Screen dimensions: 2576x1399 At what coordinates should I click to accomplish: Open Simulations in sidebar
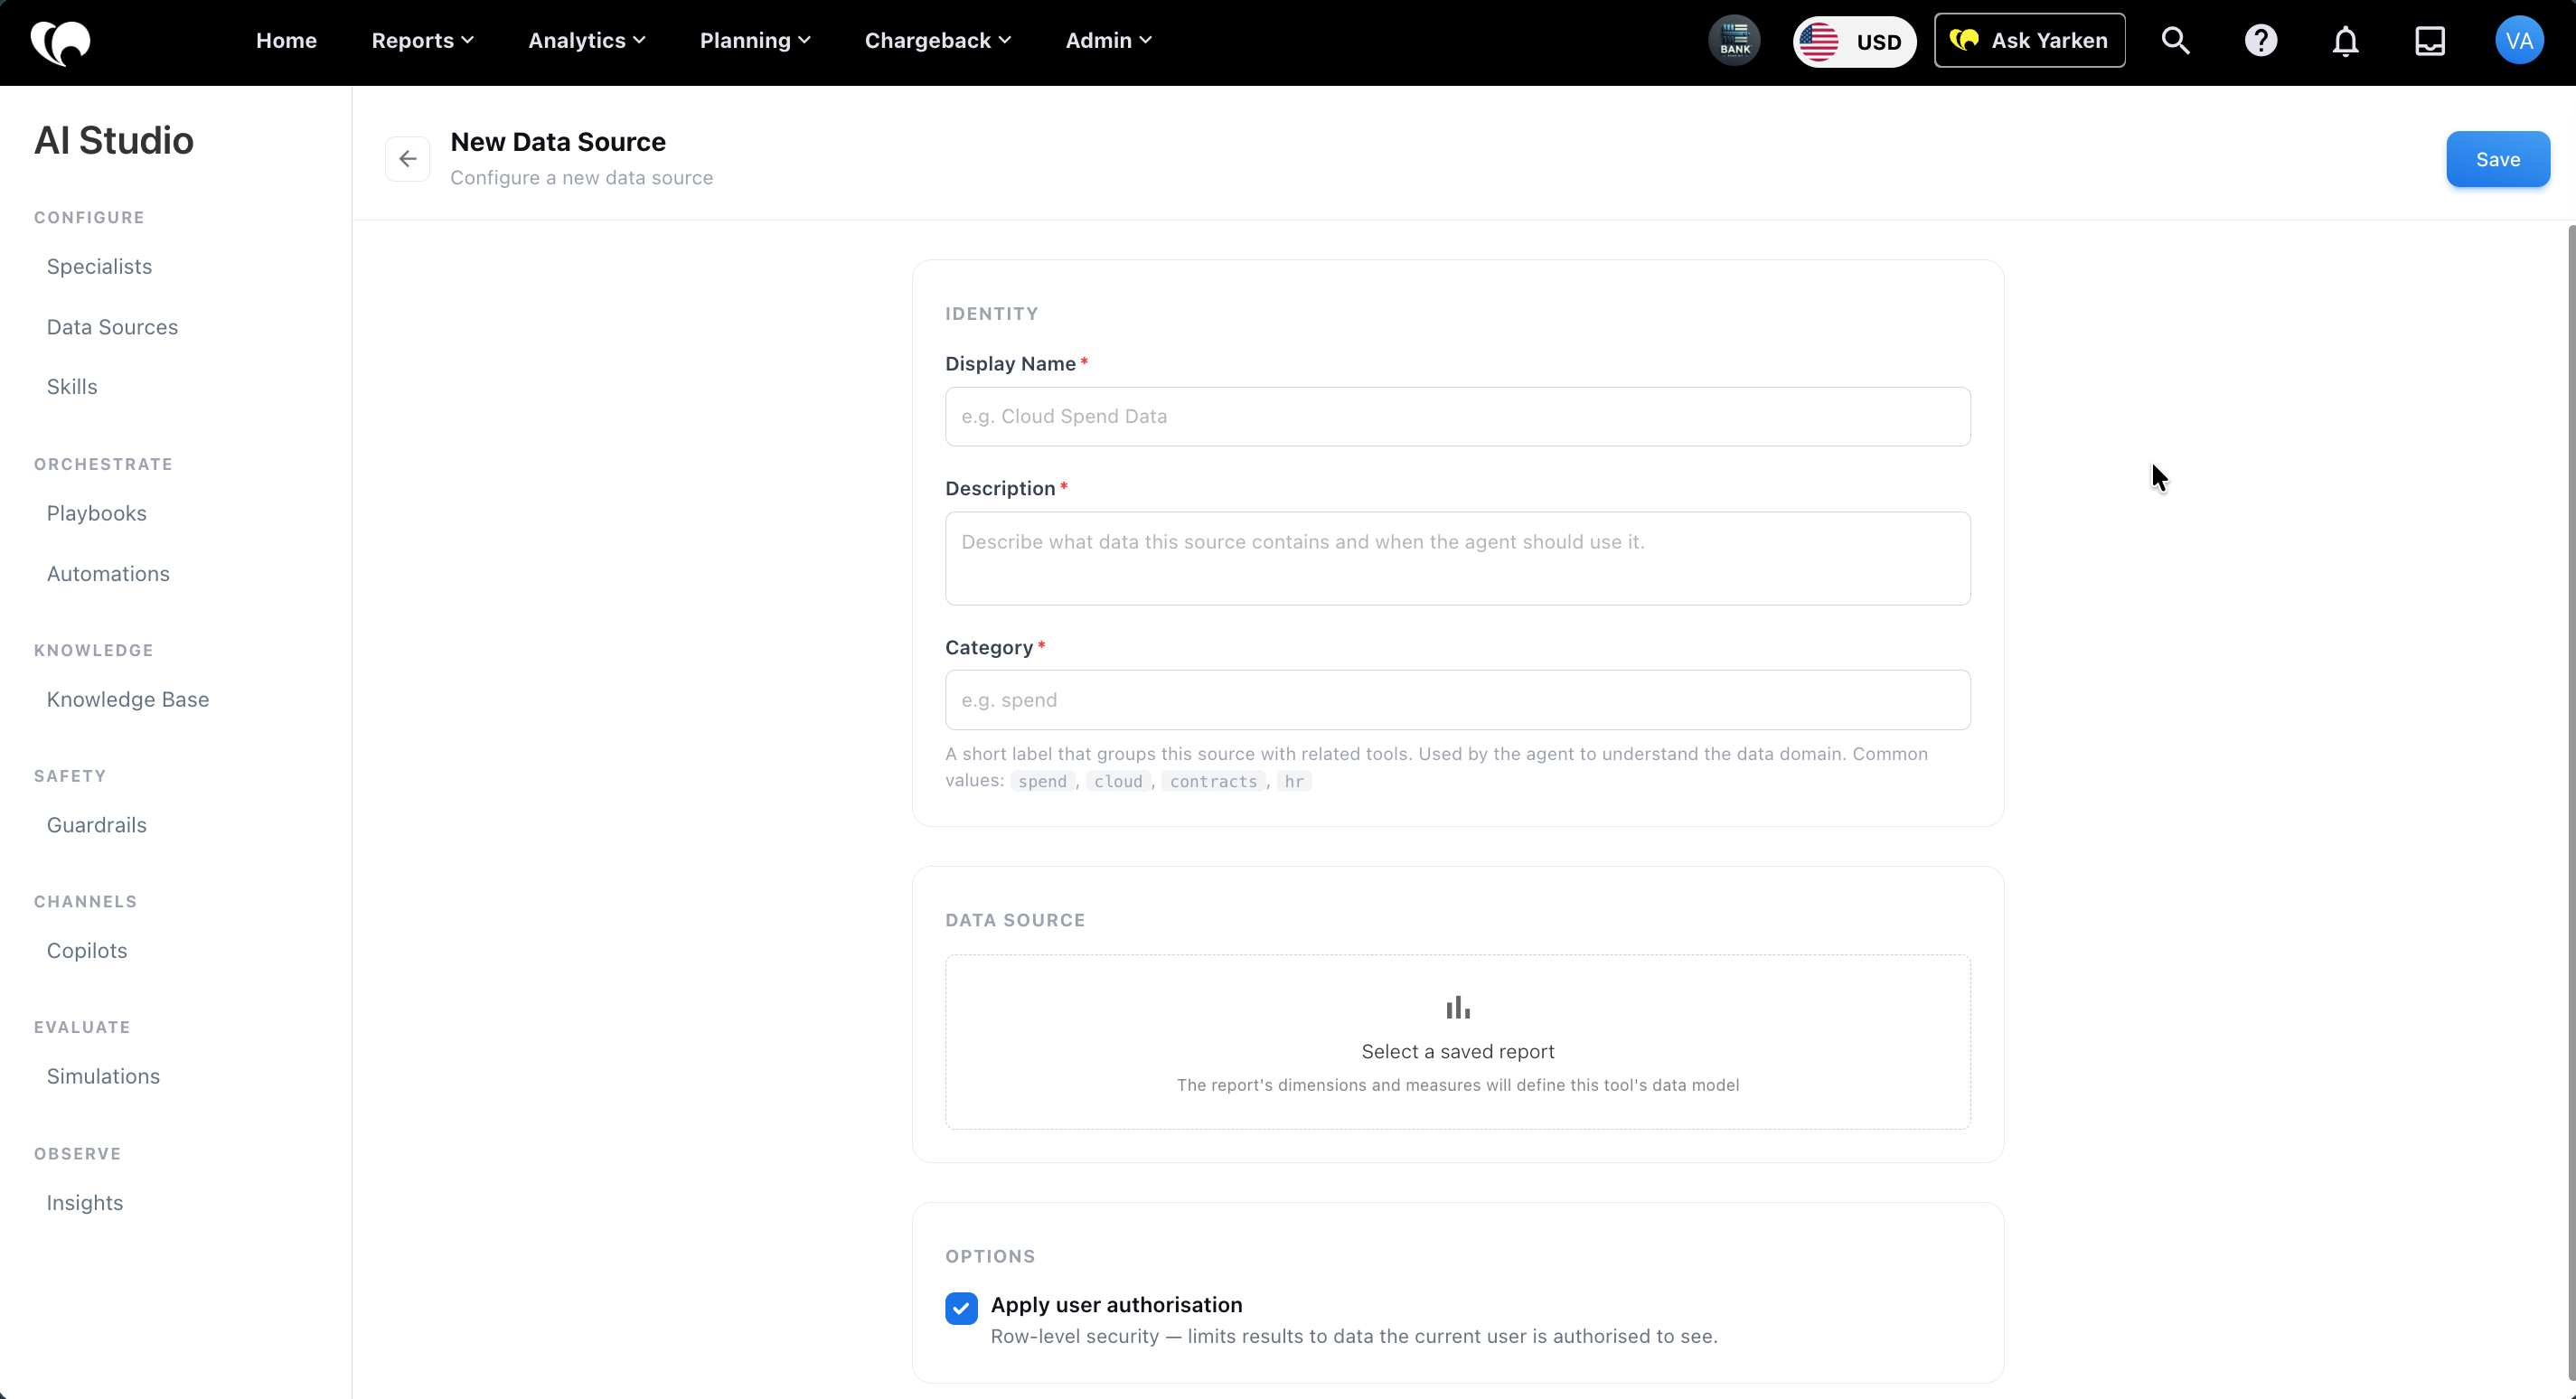(103, 1077)
